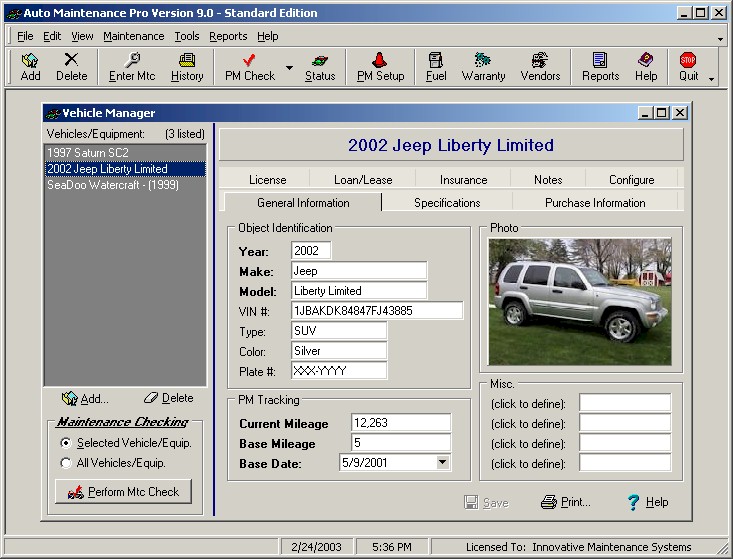Switch to the Insurance tab
733x559 pixels.
pyautogui.click(x=463, y=179)
